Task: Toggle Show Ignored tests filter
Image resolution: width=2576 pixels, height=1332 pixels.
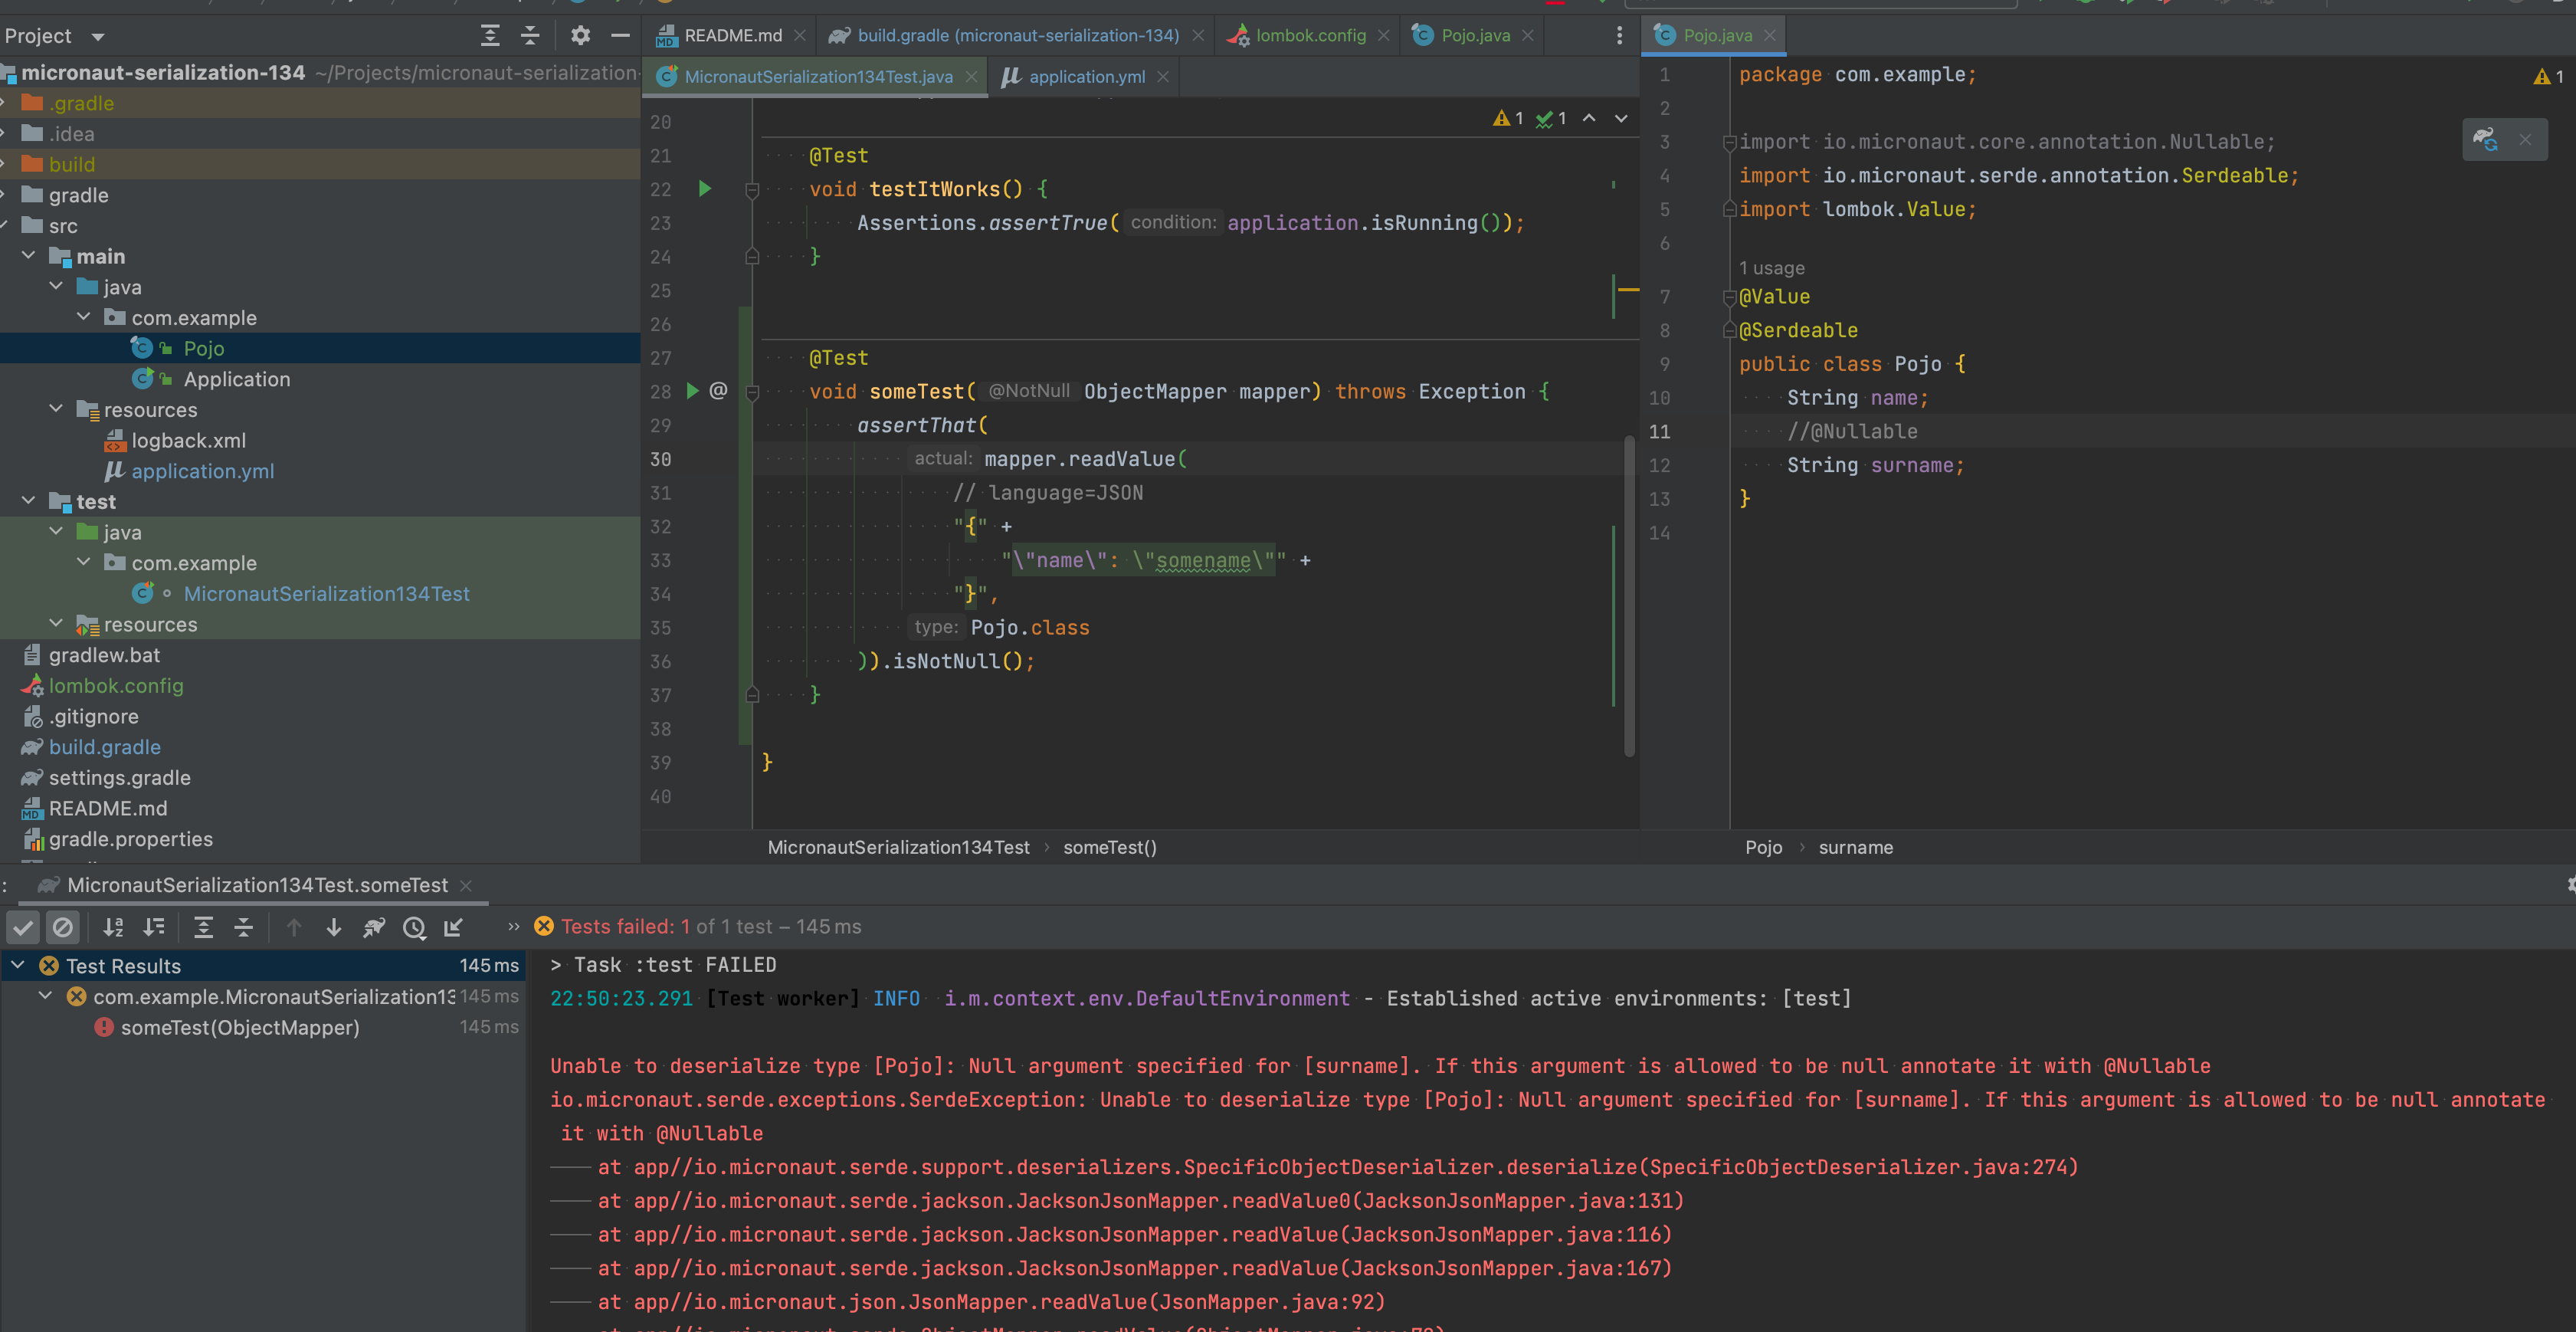Action: tap(63, 927)
